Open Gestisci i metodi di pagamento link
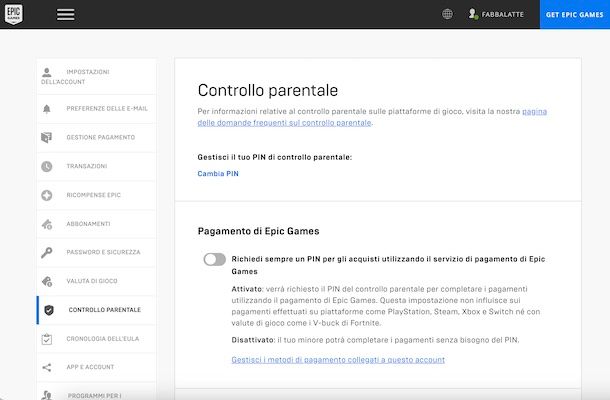610x400 pixels. pyautogui.click(x=338, y=360)
